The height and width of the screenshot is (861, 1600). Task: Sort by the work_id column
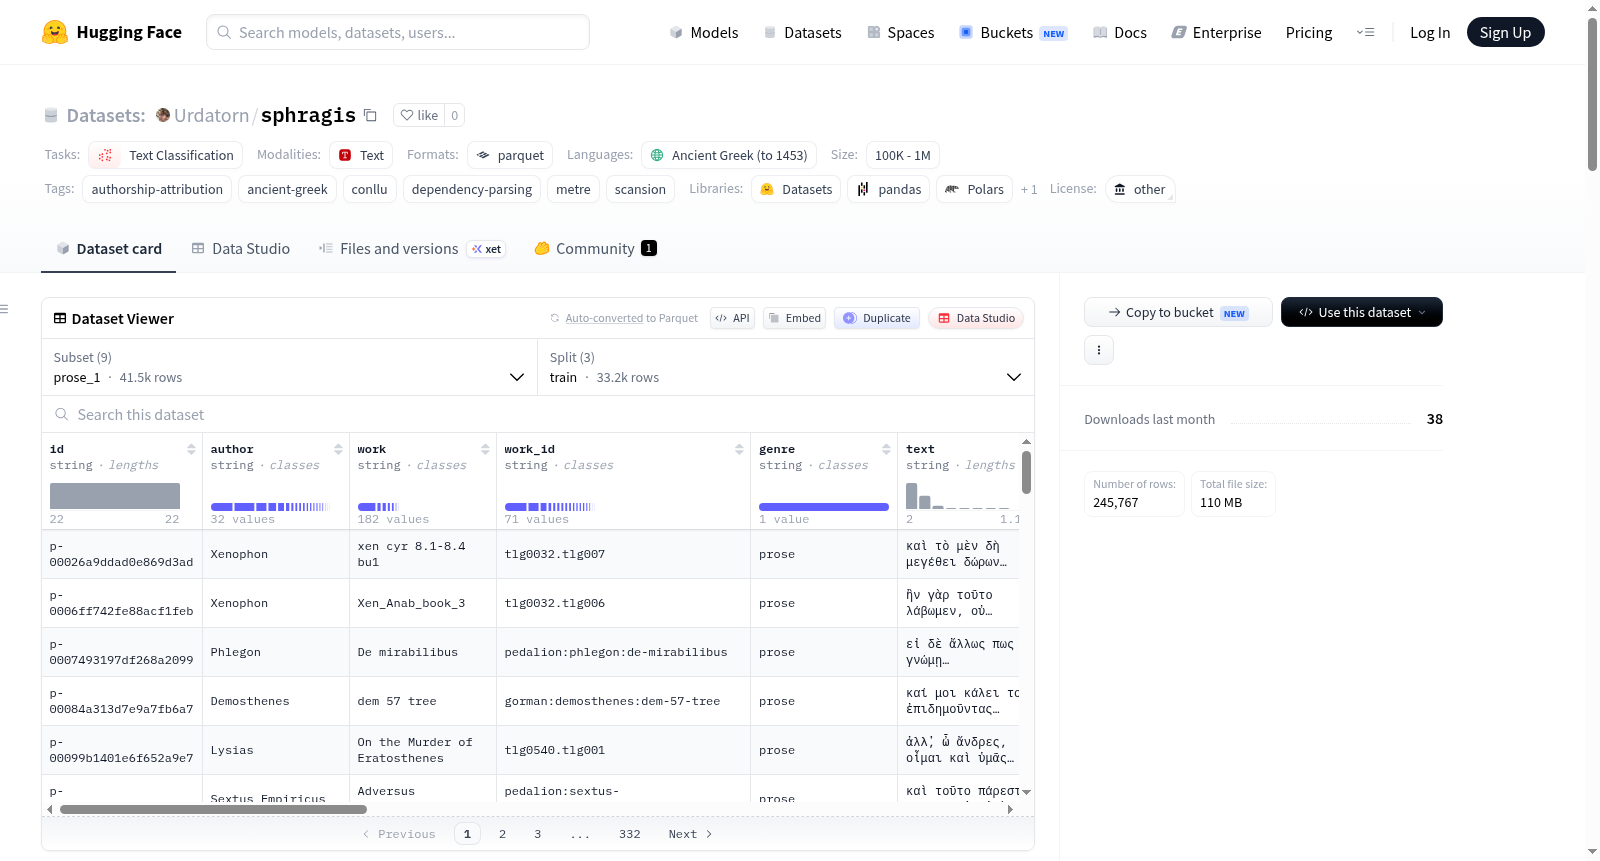[x=739, y=449]
